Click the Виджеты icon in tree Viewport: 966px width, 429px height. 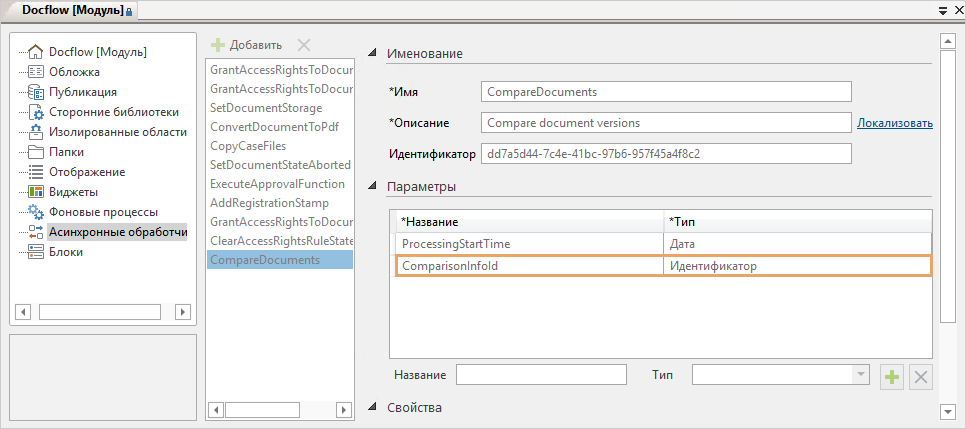coord(36,192)
